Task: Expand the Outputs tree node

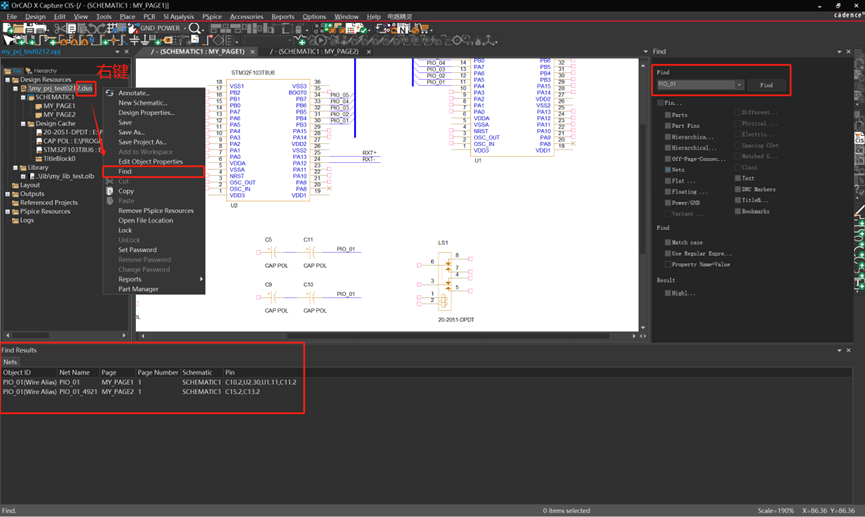Action: click(8, 194)
